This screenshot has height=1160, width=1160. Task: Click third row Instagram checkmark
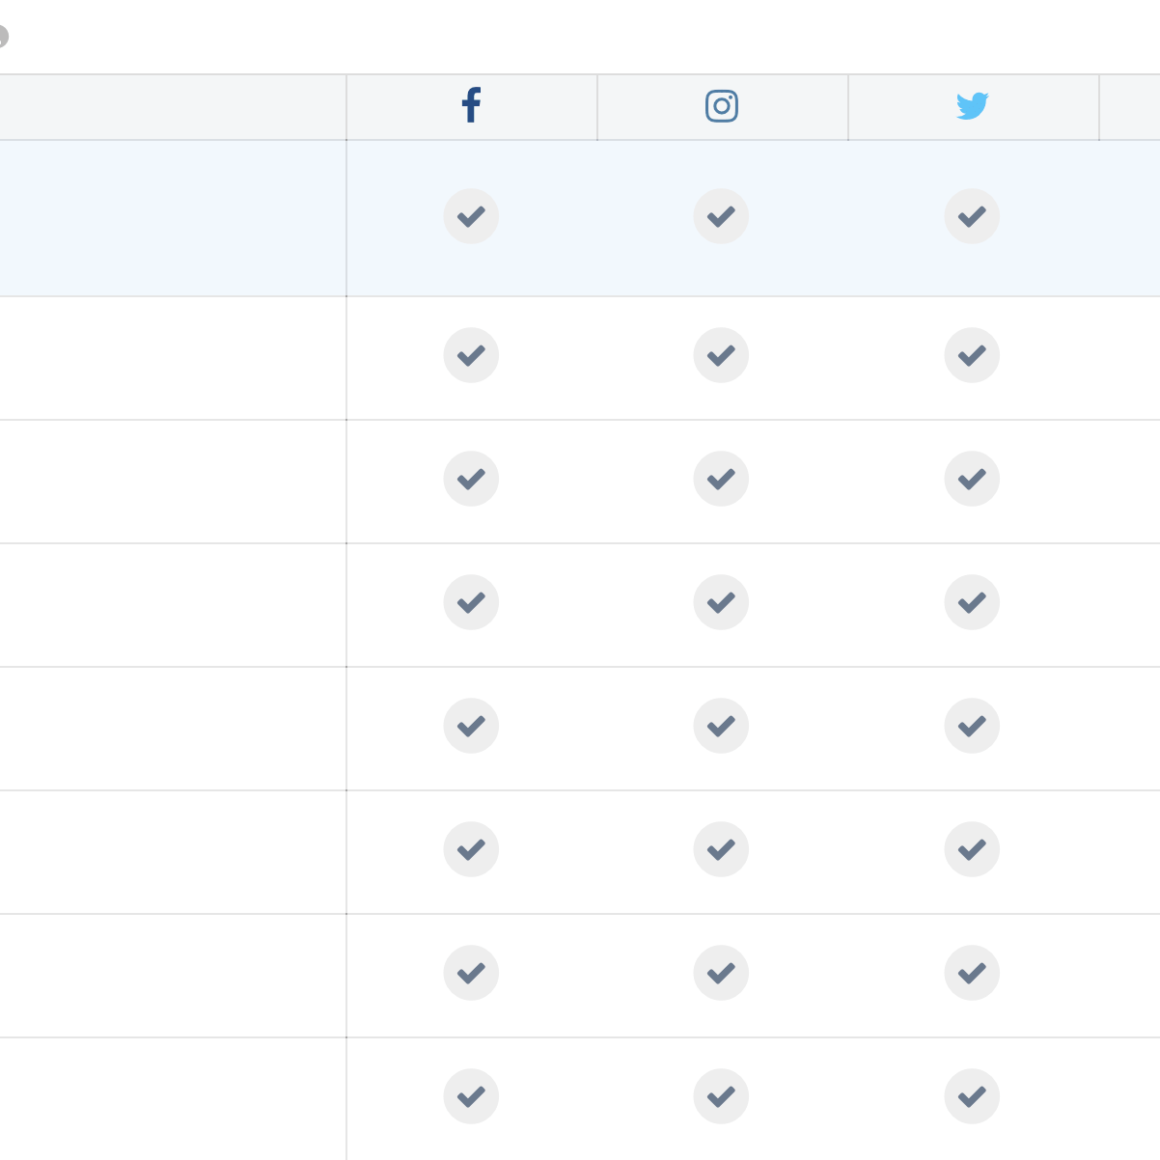point(721,479)
